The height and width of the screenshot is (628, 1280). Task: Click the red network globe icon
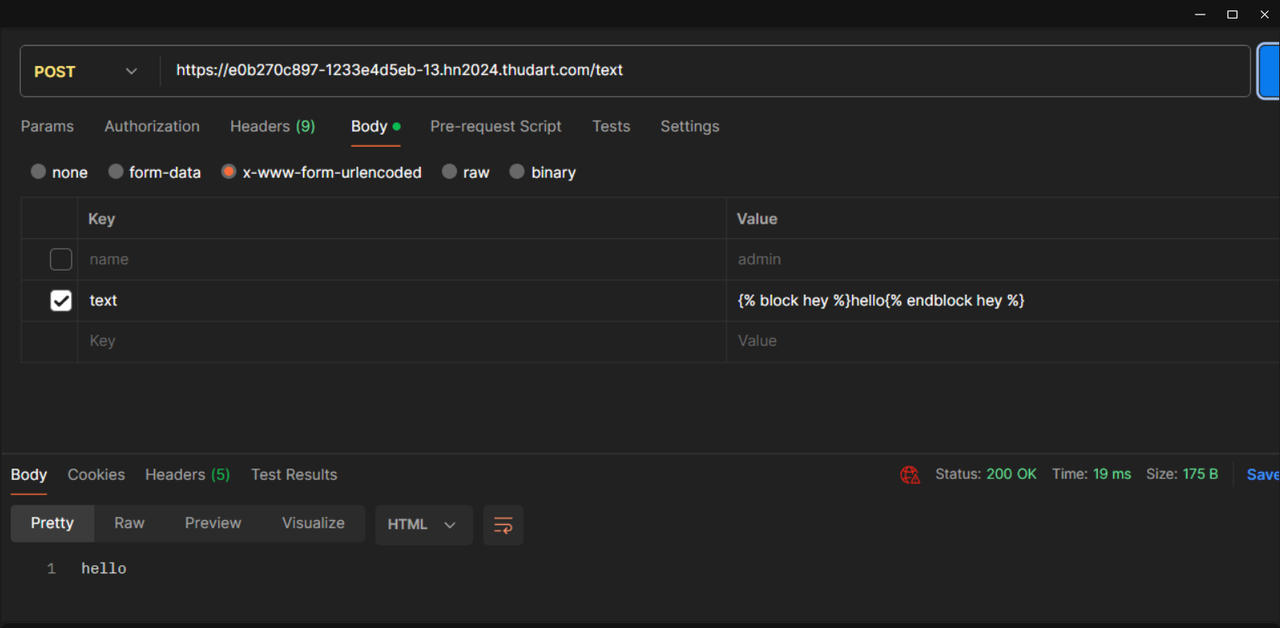pyautogui.click(x=910, y=475)
